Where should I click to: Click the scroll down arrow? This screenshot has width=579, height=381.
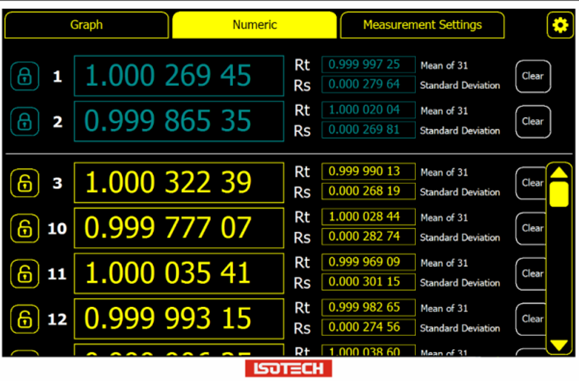559,345
